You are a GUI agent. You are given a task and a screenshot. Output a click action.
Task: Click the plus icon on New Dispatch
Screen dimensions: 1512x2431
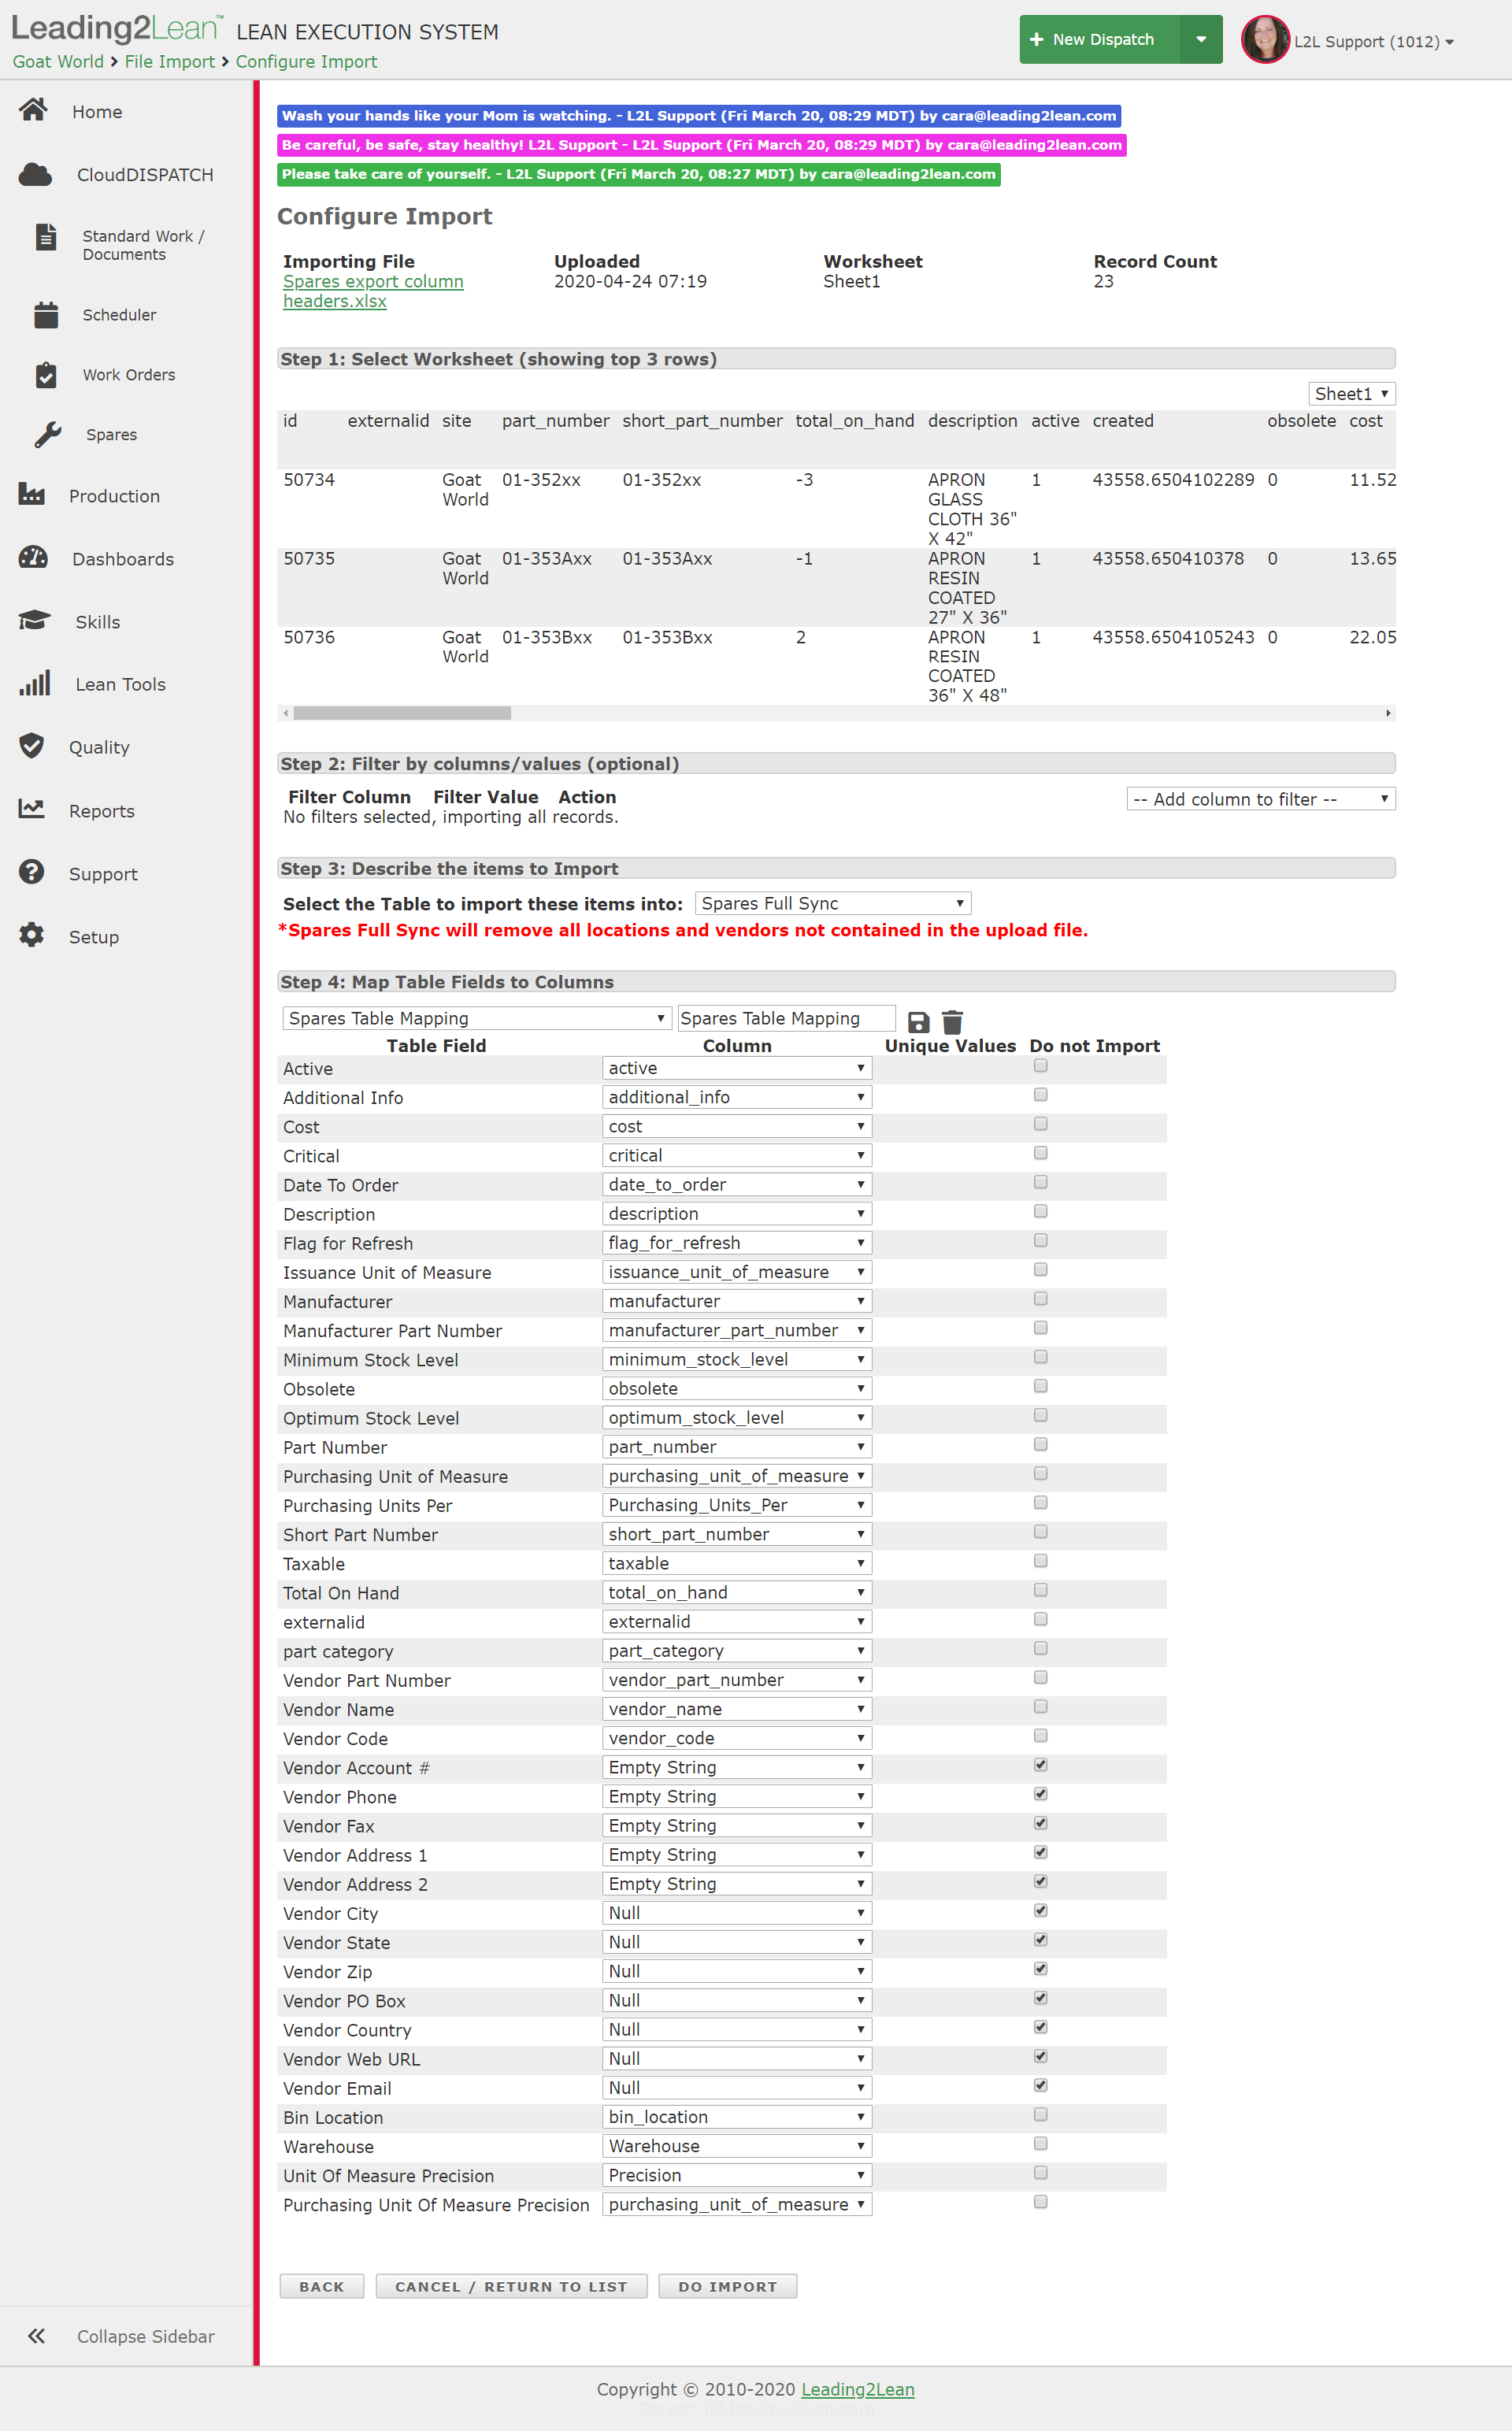tap(1037, 40)
